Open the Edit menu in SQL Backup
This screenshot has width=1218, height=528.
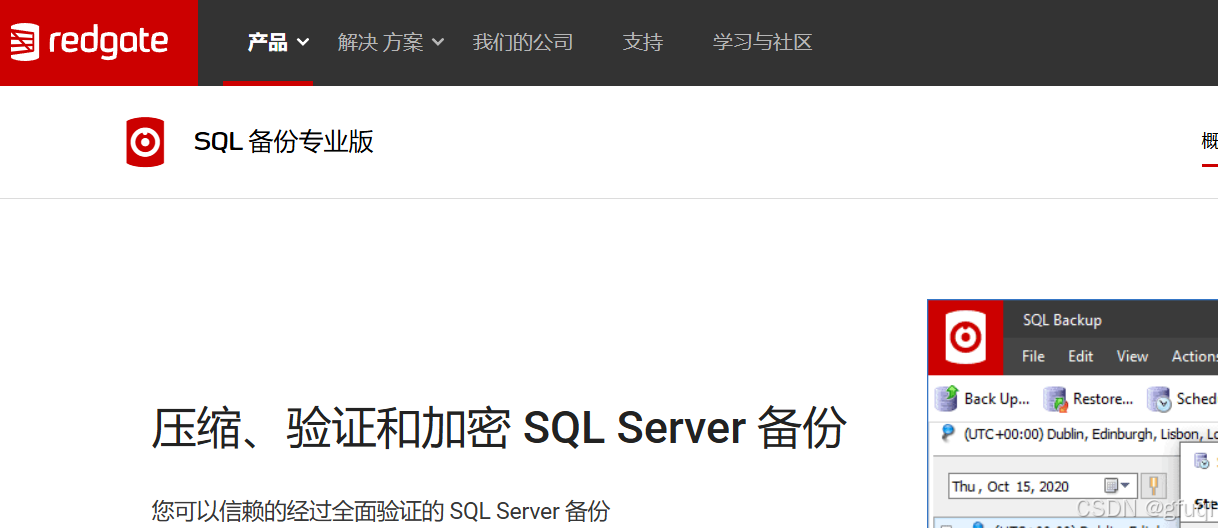click(x=1080, y=356)
